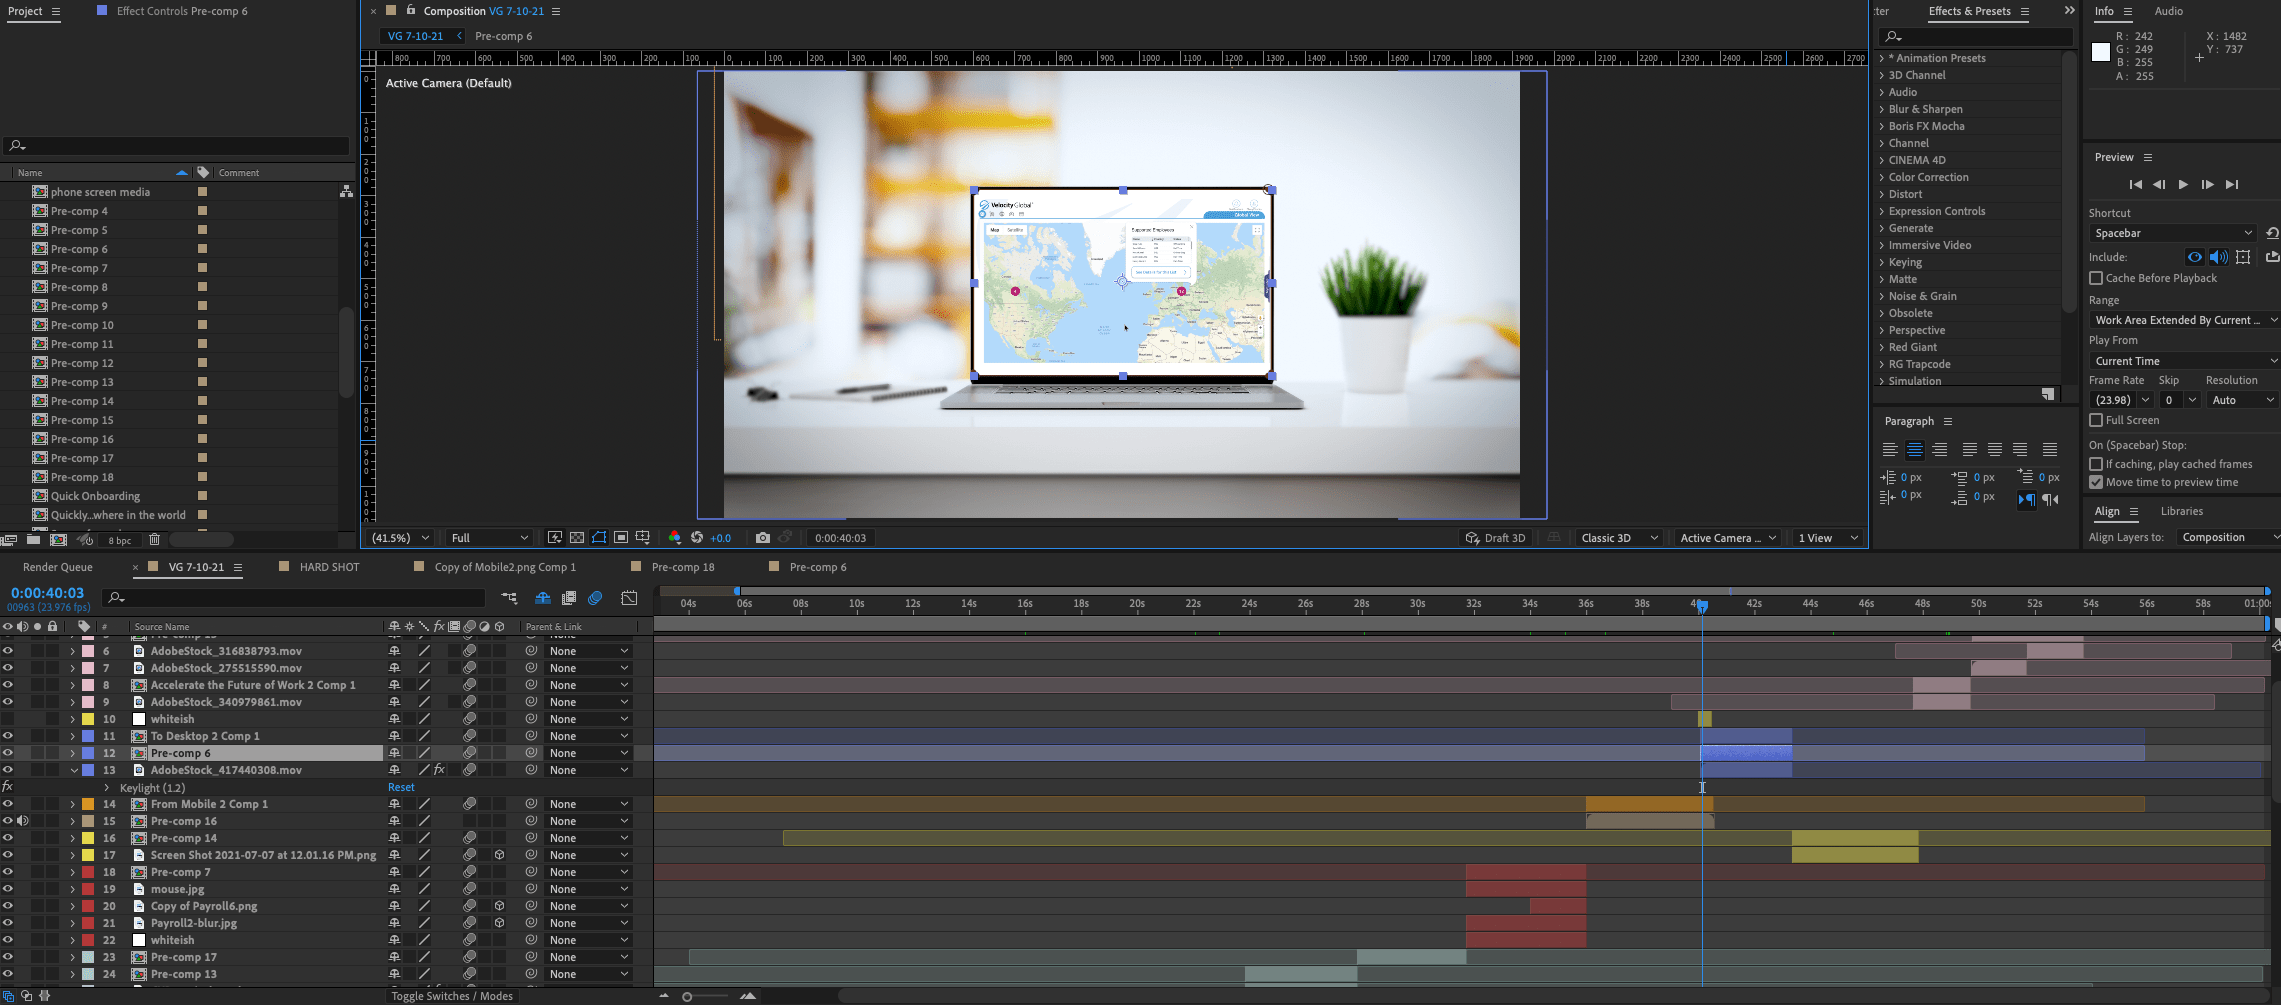The width and height of the screenshot is (2281, 1005).
Task: Check If caching, play cached frames
Action: 2096,464
